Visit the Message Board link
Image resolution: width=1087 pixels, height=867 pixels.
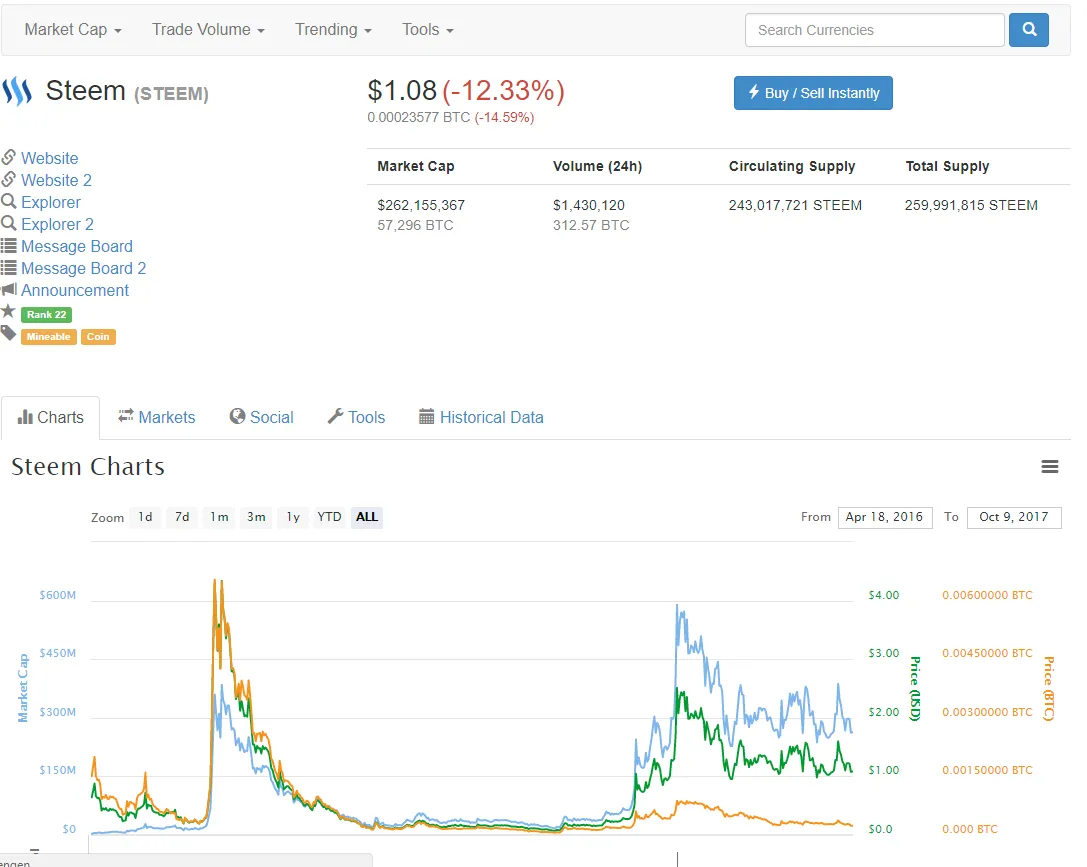click(x=77, y=246)
